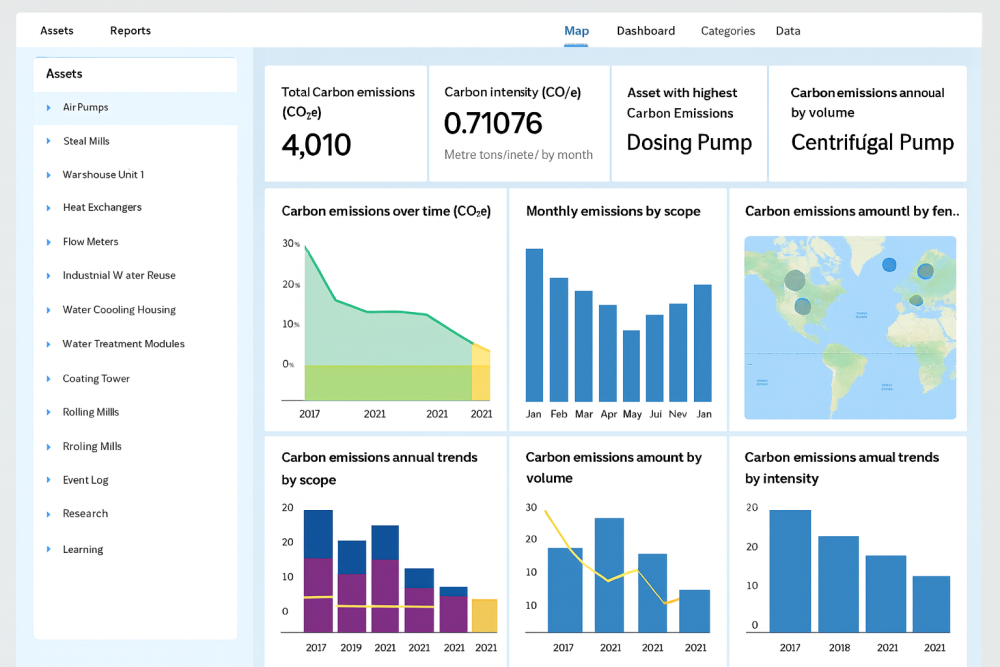Choose Water Coooling Housing asset
The width and height of the screenshot is (1000, 667).
coord(119,310)
